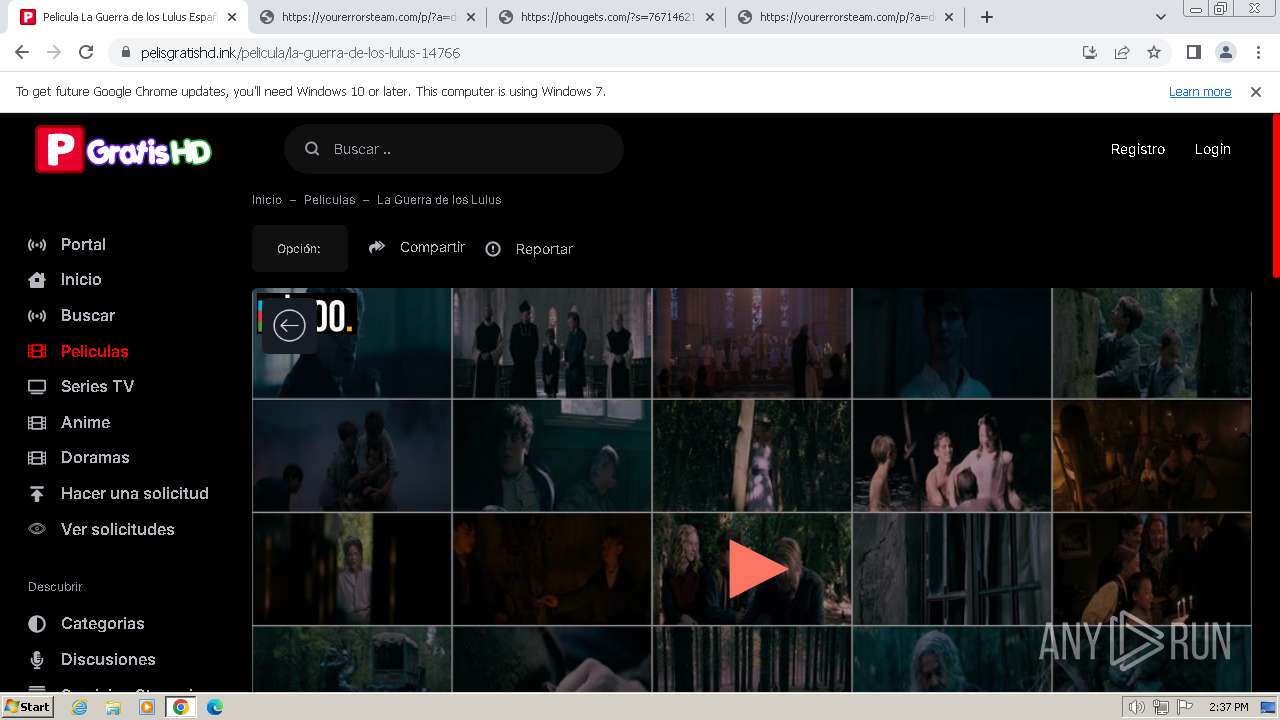Open the tab search dropdown arrow

click(1161, 17)
